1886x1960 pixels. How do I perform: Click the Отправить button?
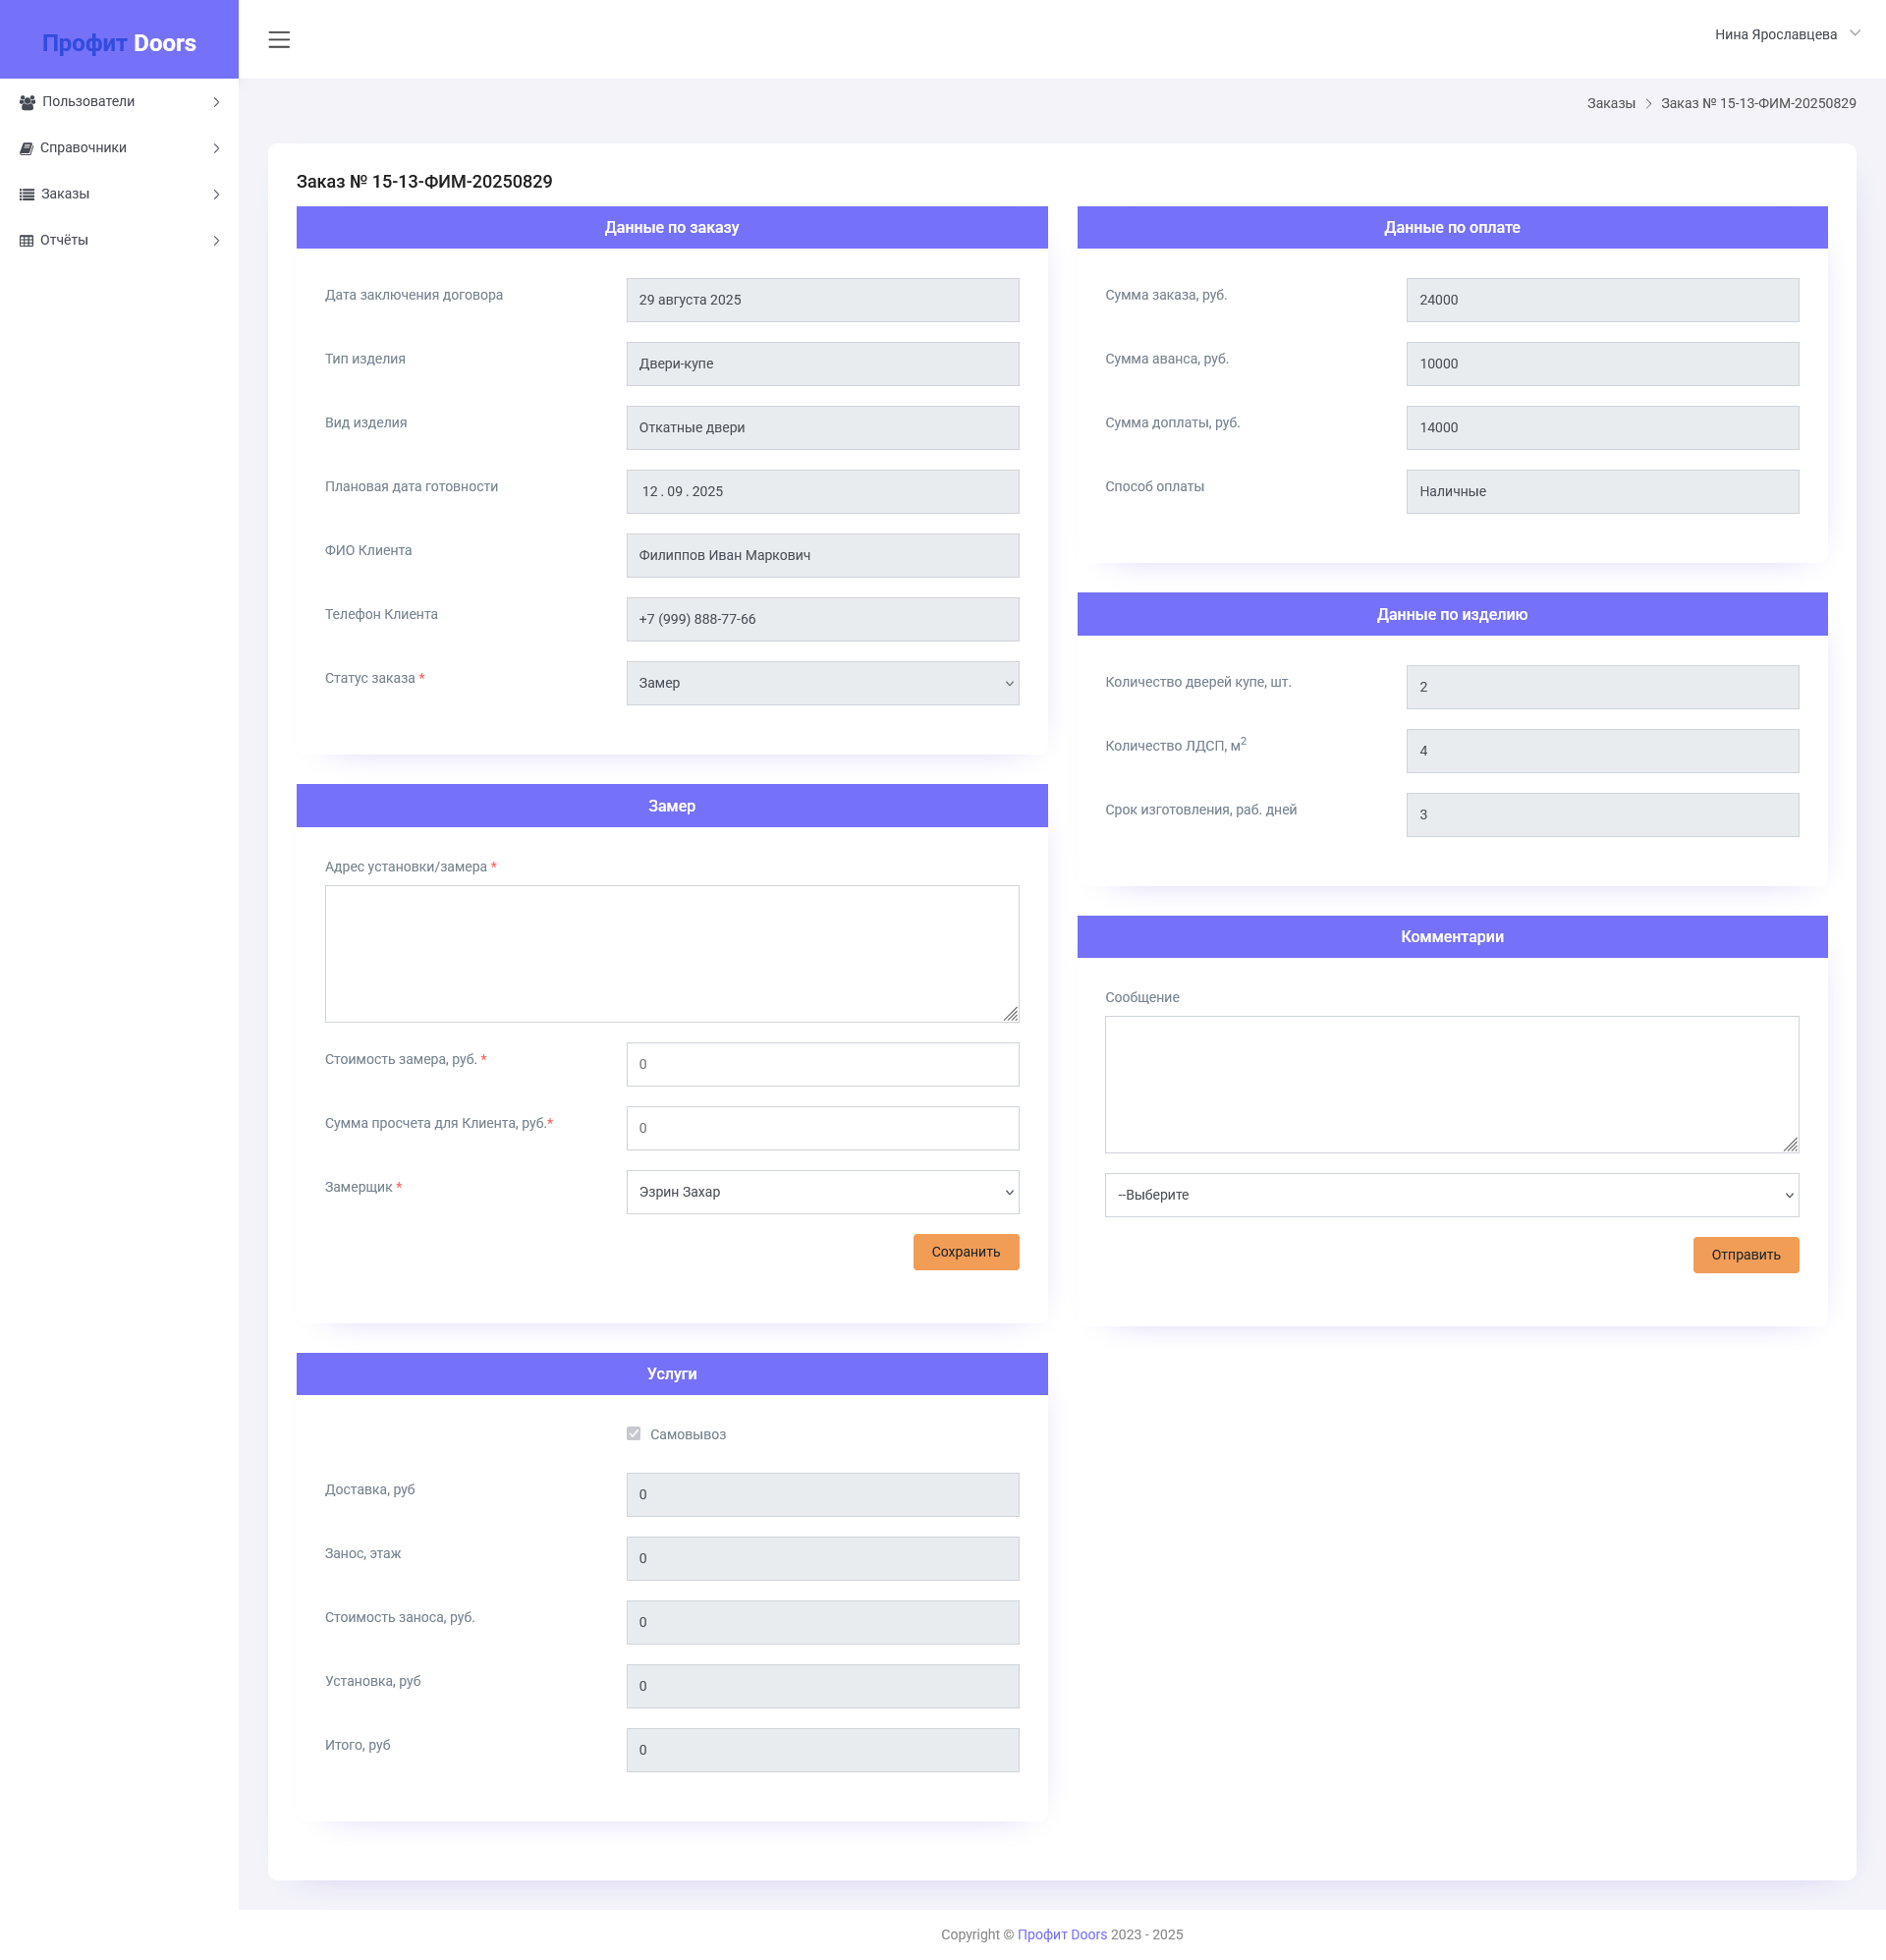pos(1745,1255)
